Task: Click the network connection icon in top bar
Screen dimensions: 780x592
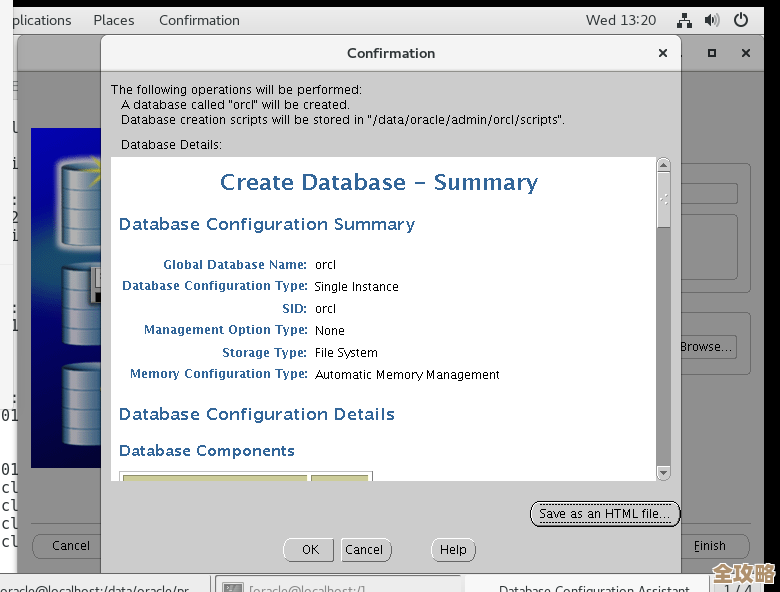Action: coord(685,20)
